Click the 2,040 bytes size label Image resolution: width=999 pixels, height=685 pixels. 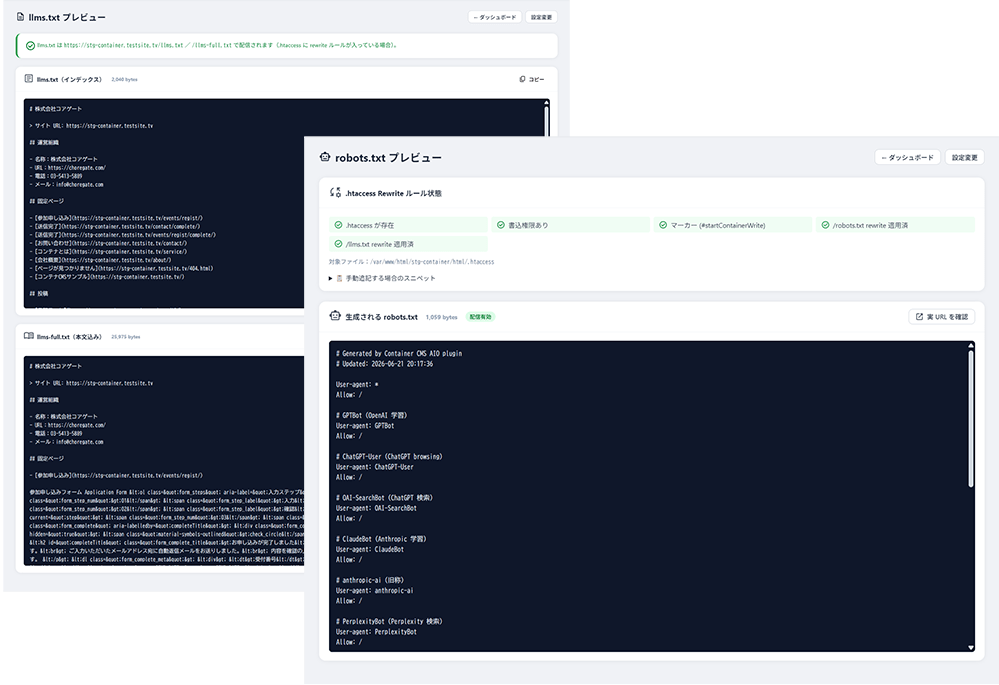click(x=124, y=80)
